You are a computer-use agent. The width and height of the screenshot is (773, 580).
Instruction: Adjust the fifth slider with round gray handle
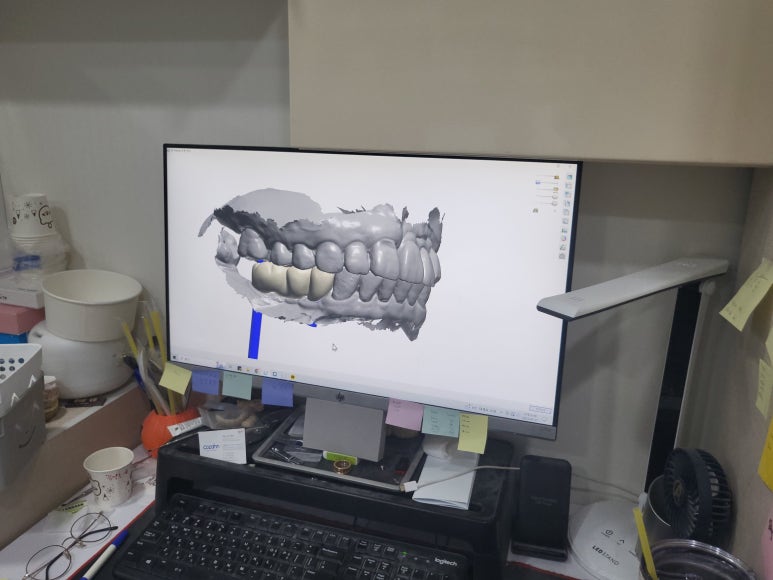pos(555,203)
